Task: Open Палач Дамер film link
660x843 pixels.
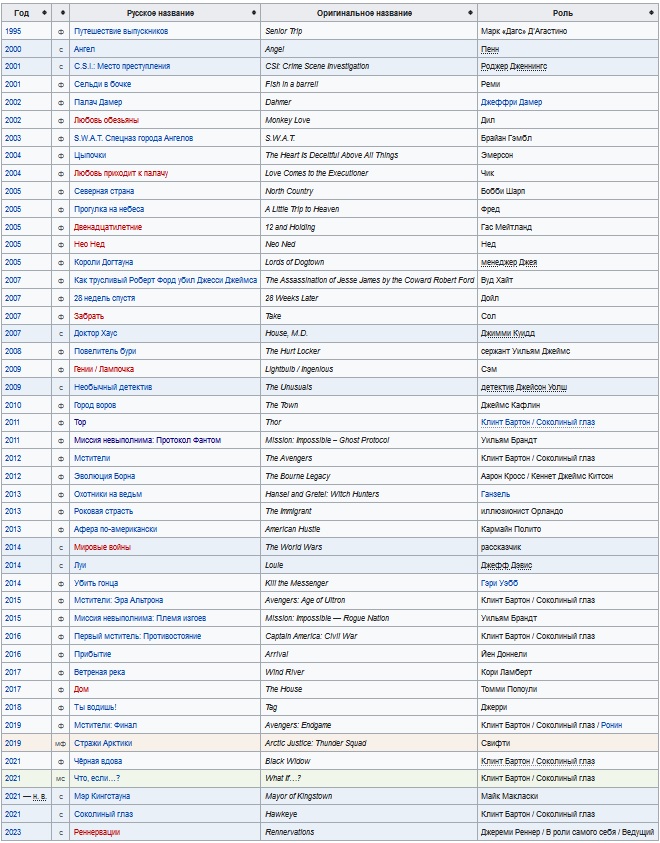Action: tap(98, 102)
